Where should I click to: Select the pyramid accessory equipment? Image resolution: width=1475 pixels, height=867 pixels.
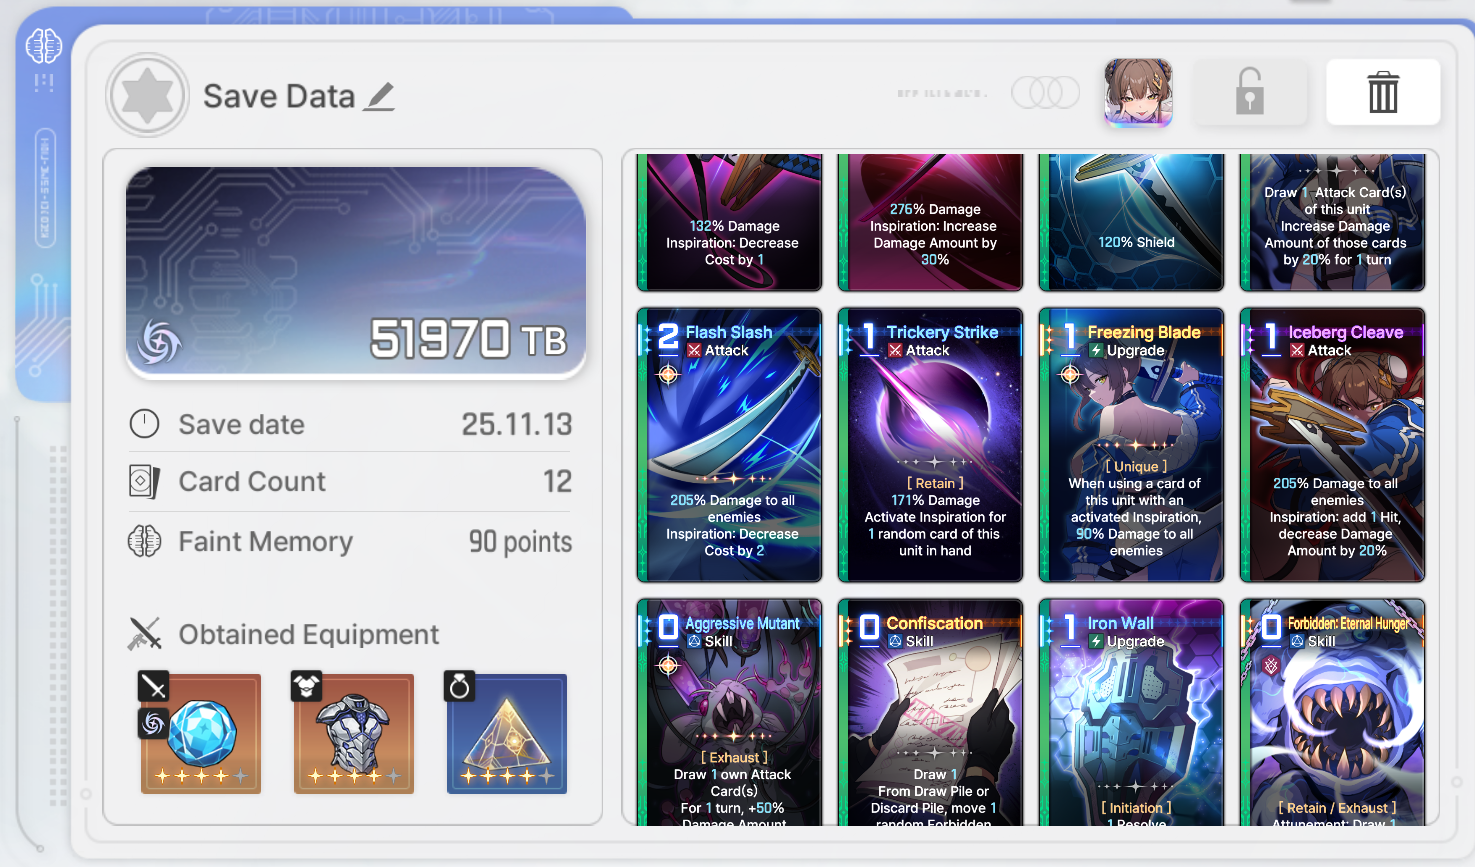(507, 734)
